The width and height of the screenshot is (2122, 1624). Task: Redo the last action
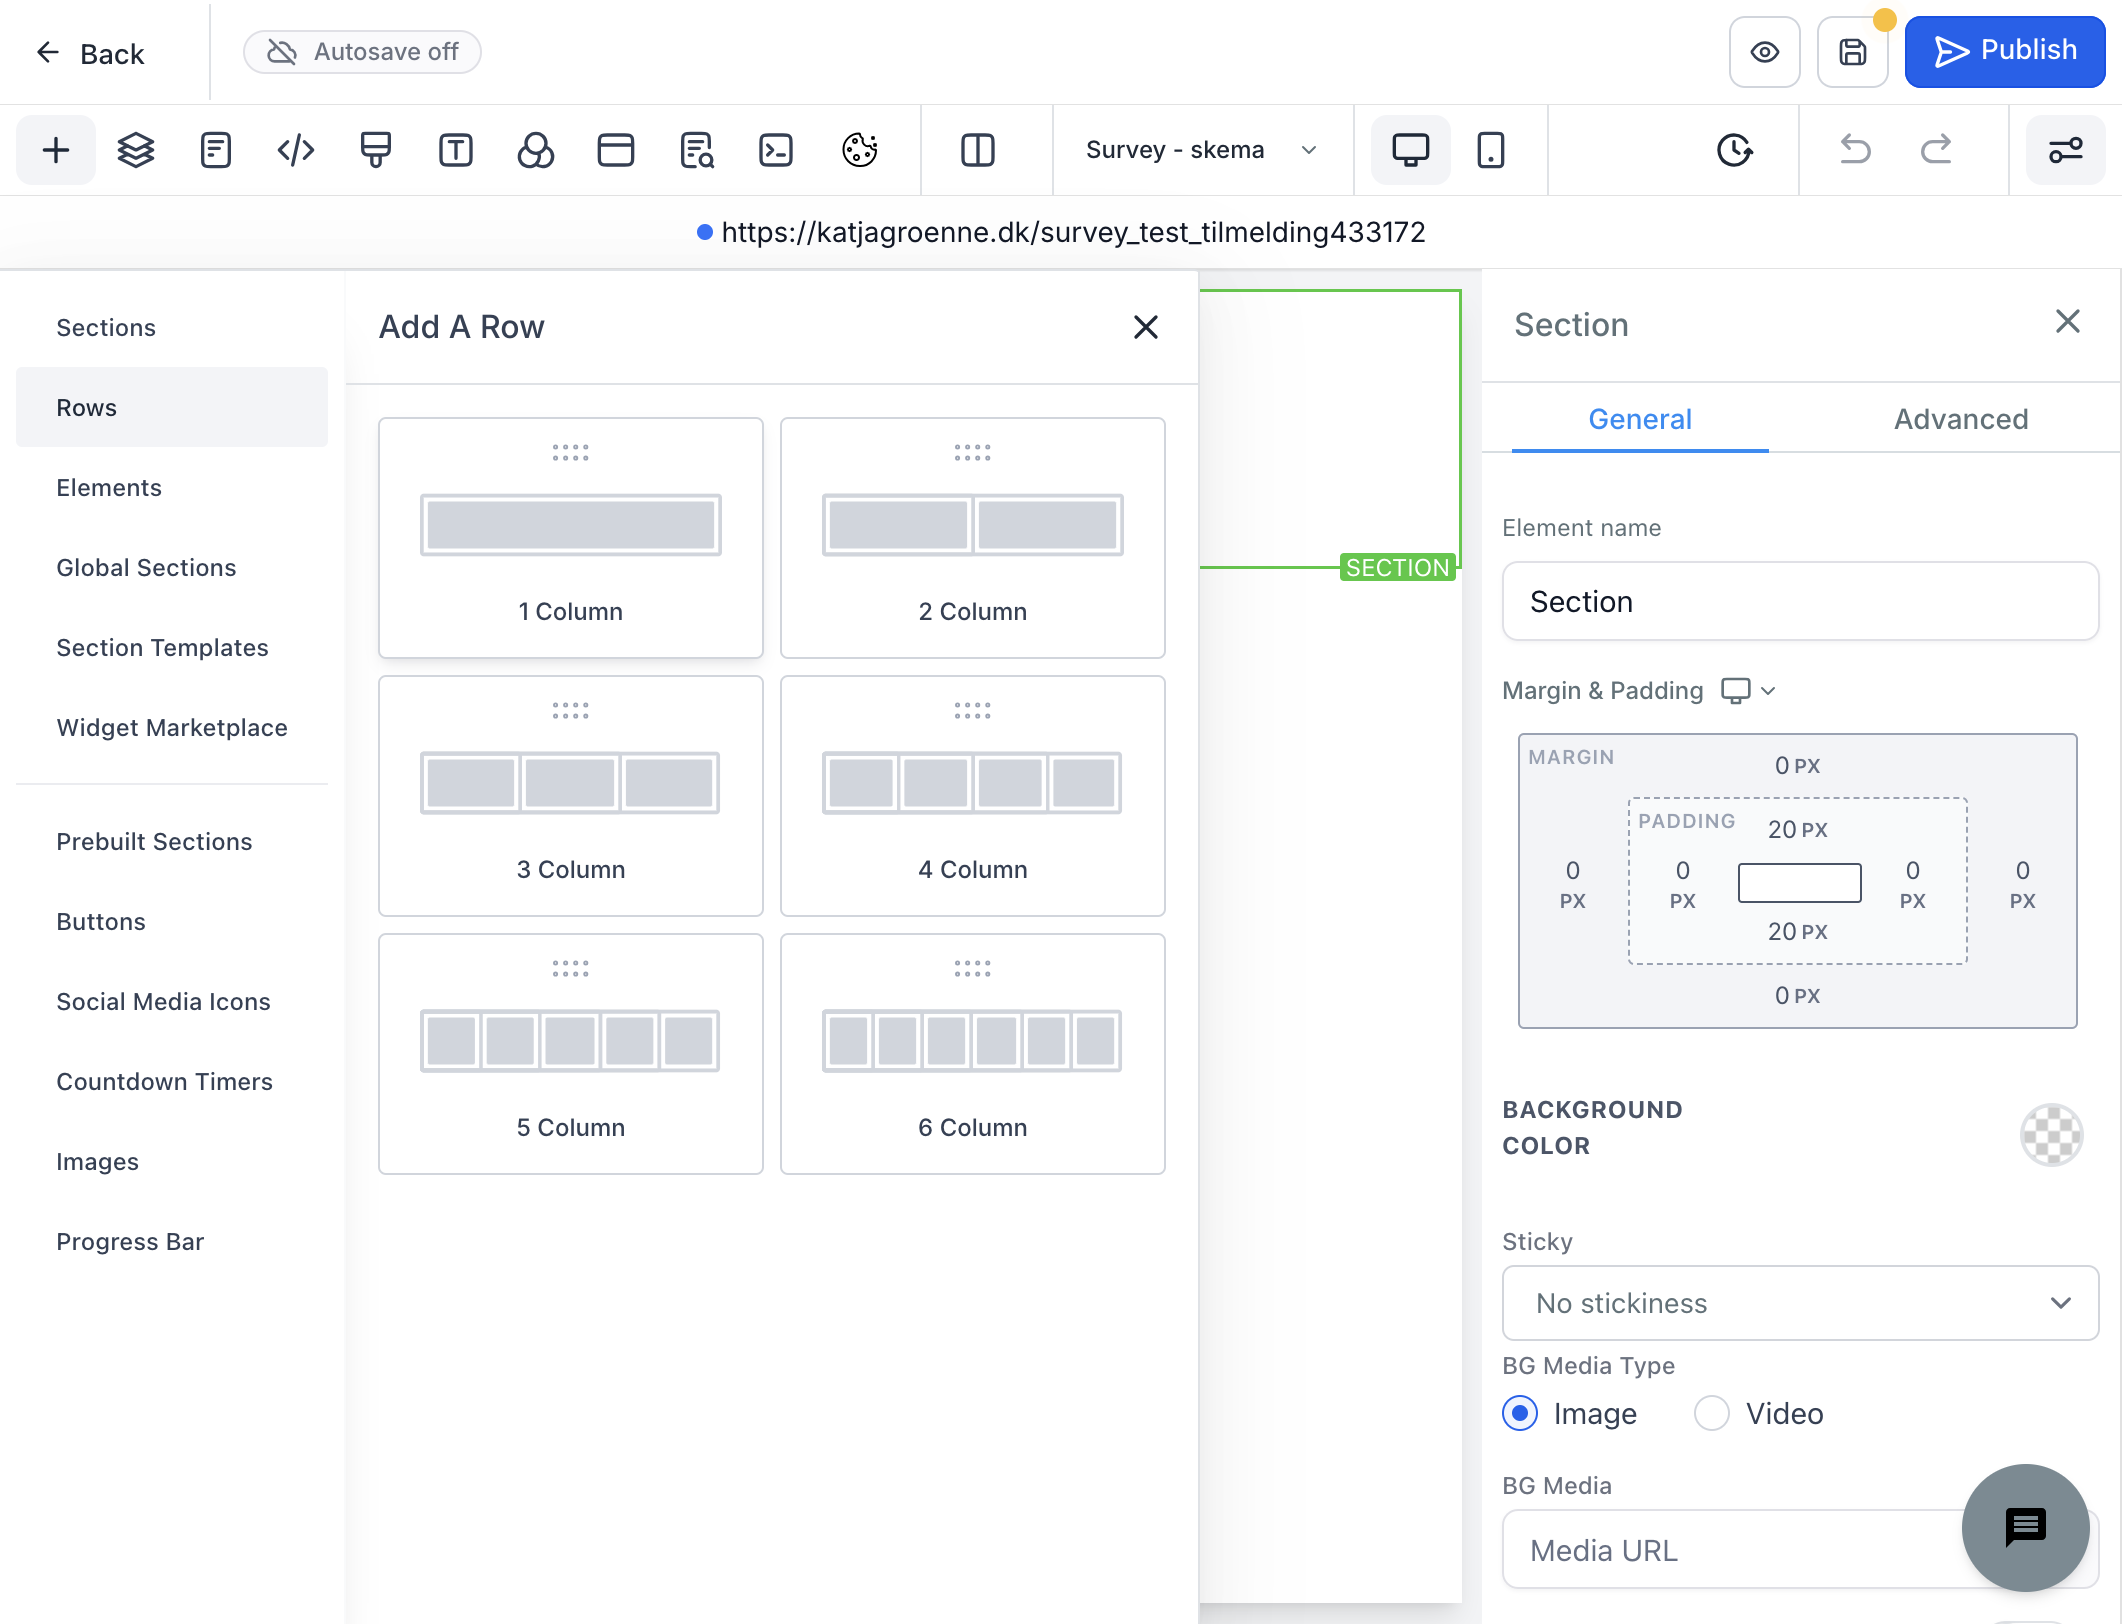point(1936,150)
